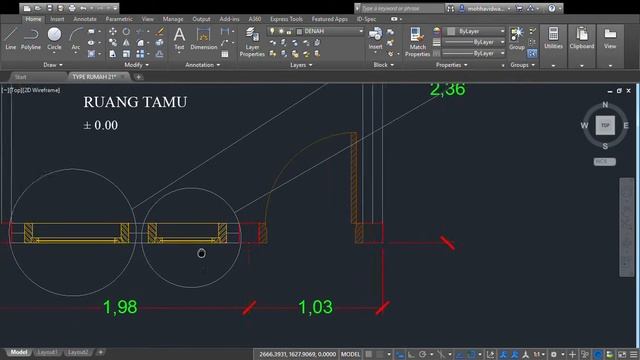Open the Parametric ribbon tab
This screenshot has width=640, height=360.
(x=119, y=19)
